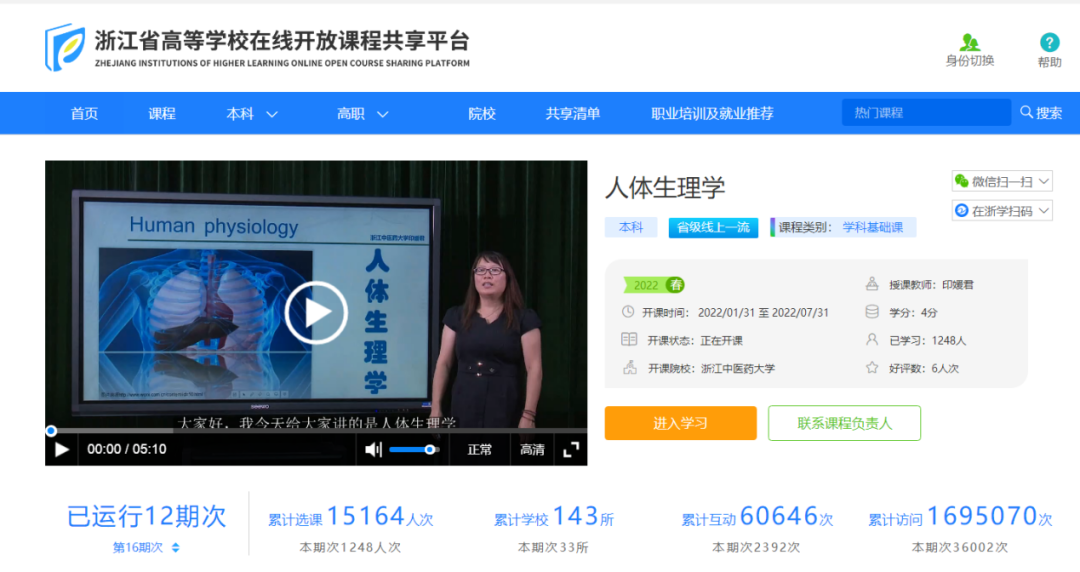Open the 共享清单 menu item
Image resolution: width=1080 pixels, height=572 pixels.
(x=573, y=114)
